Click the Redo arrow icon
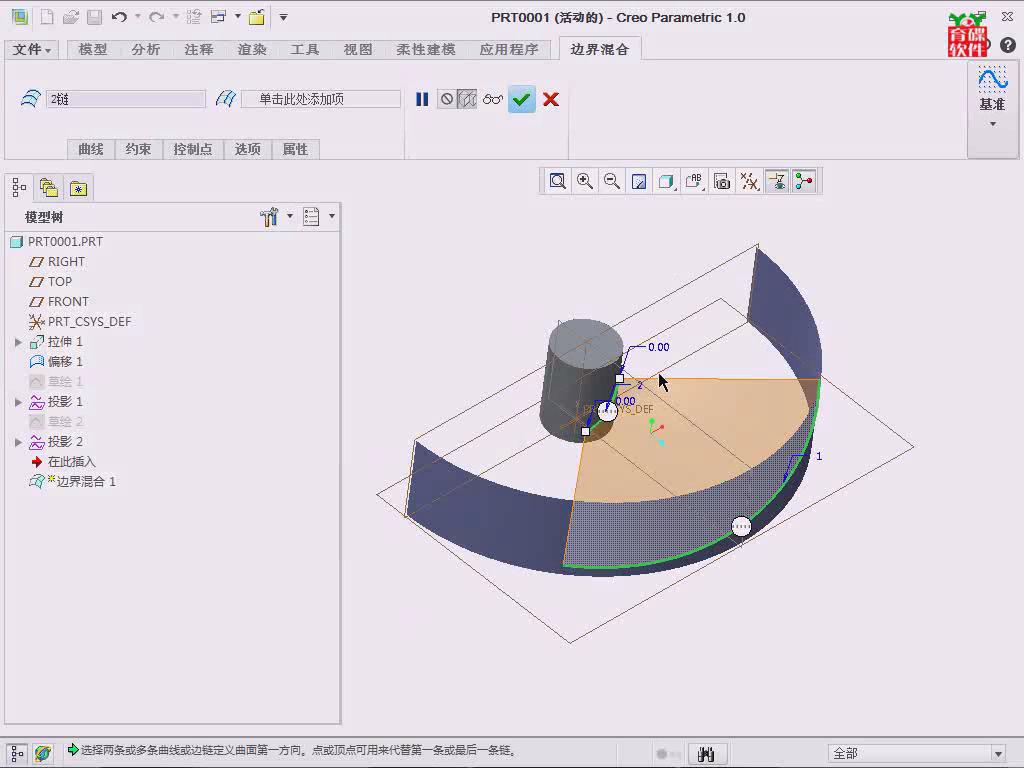Viewport: 1024px width, 768px height. pos(157,17)
